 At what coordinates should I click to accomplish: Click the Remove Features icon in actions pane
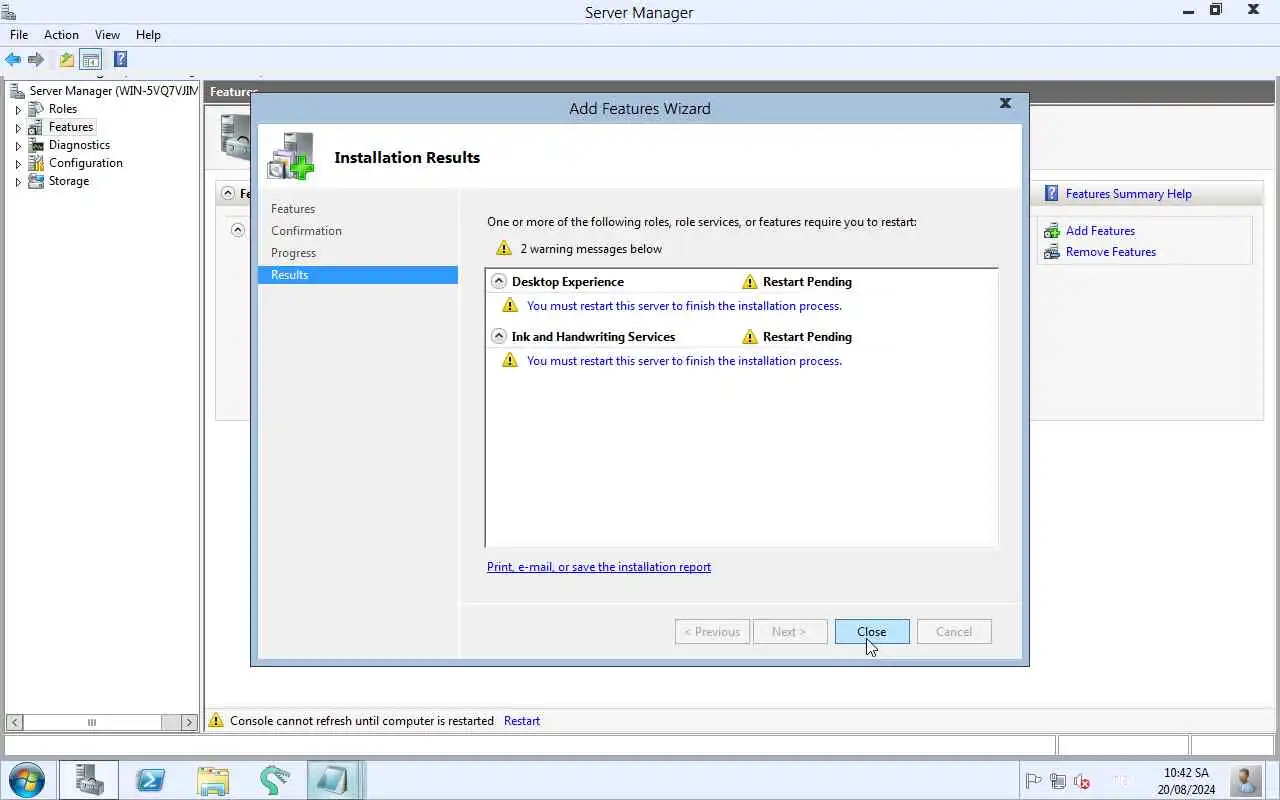[x=1051, y=252]
